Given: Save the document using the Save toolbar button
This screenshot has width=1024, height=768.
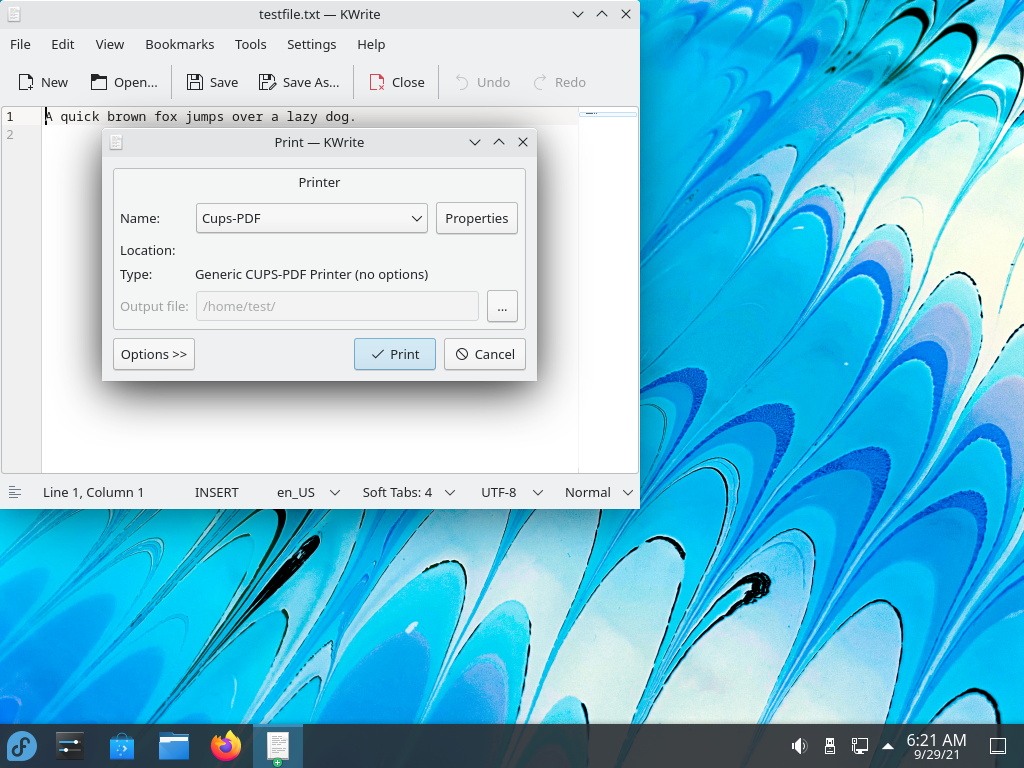Looking at the screenshot, I should [212, 82].
